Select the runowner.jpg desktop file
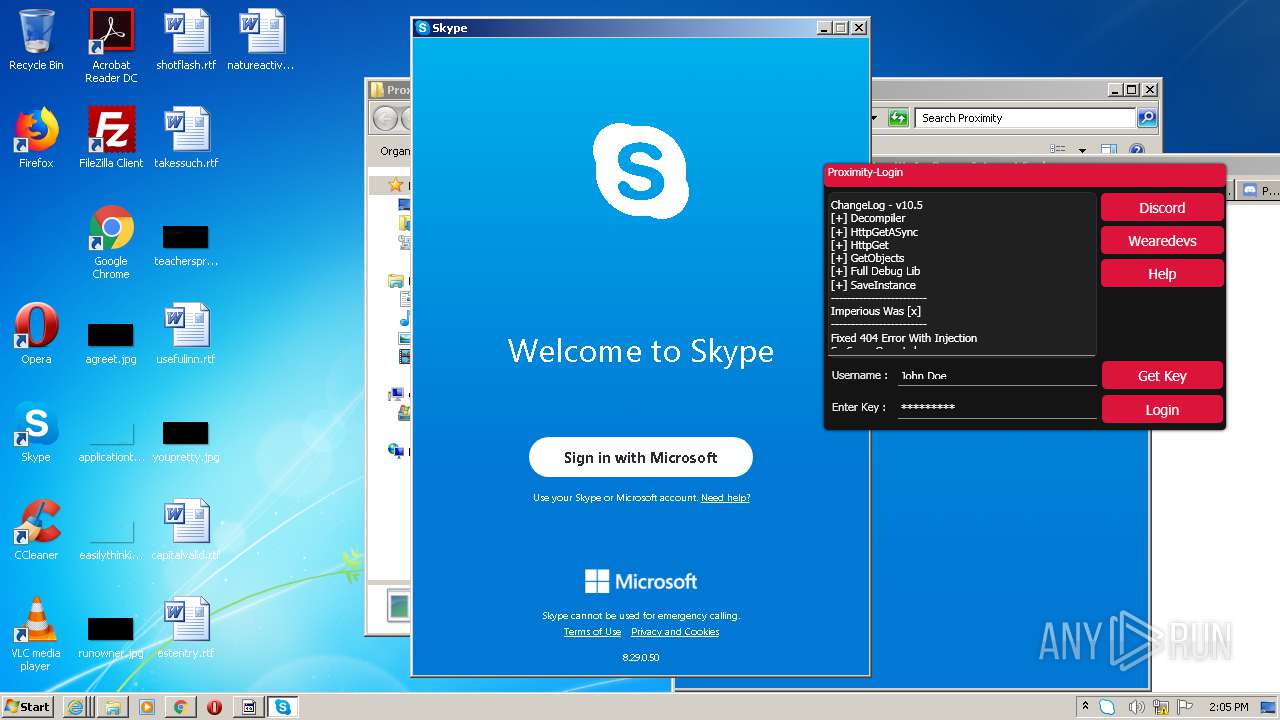Image resolution: width=1280 pixels, height=720 pixels. [x=111, y=636]
